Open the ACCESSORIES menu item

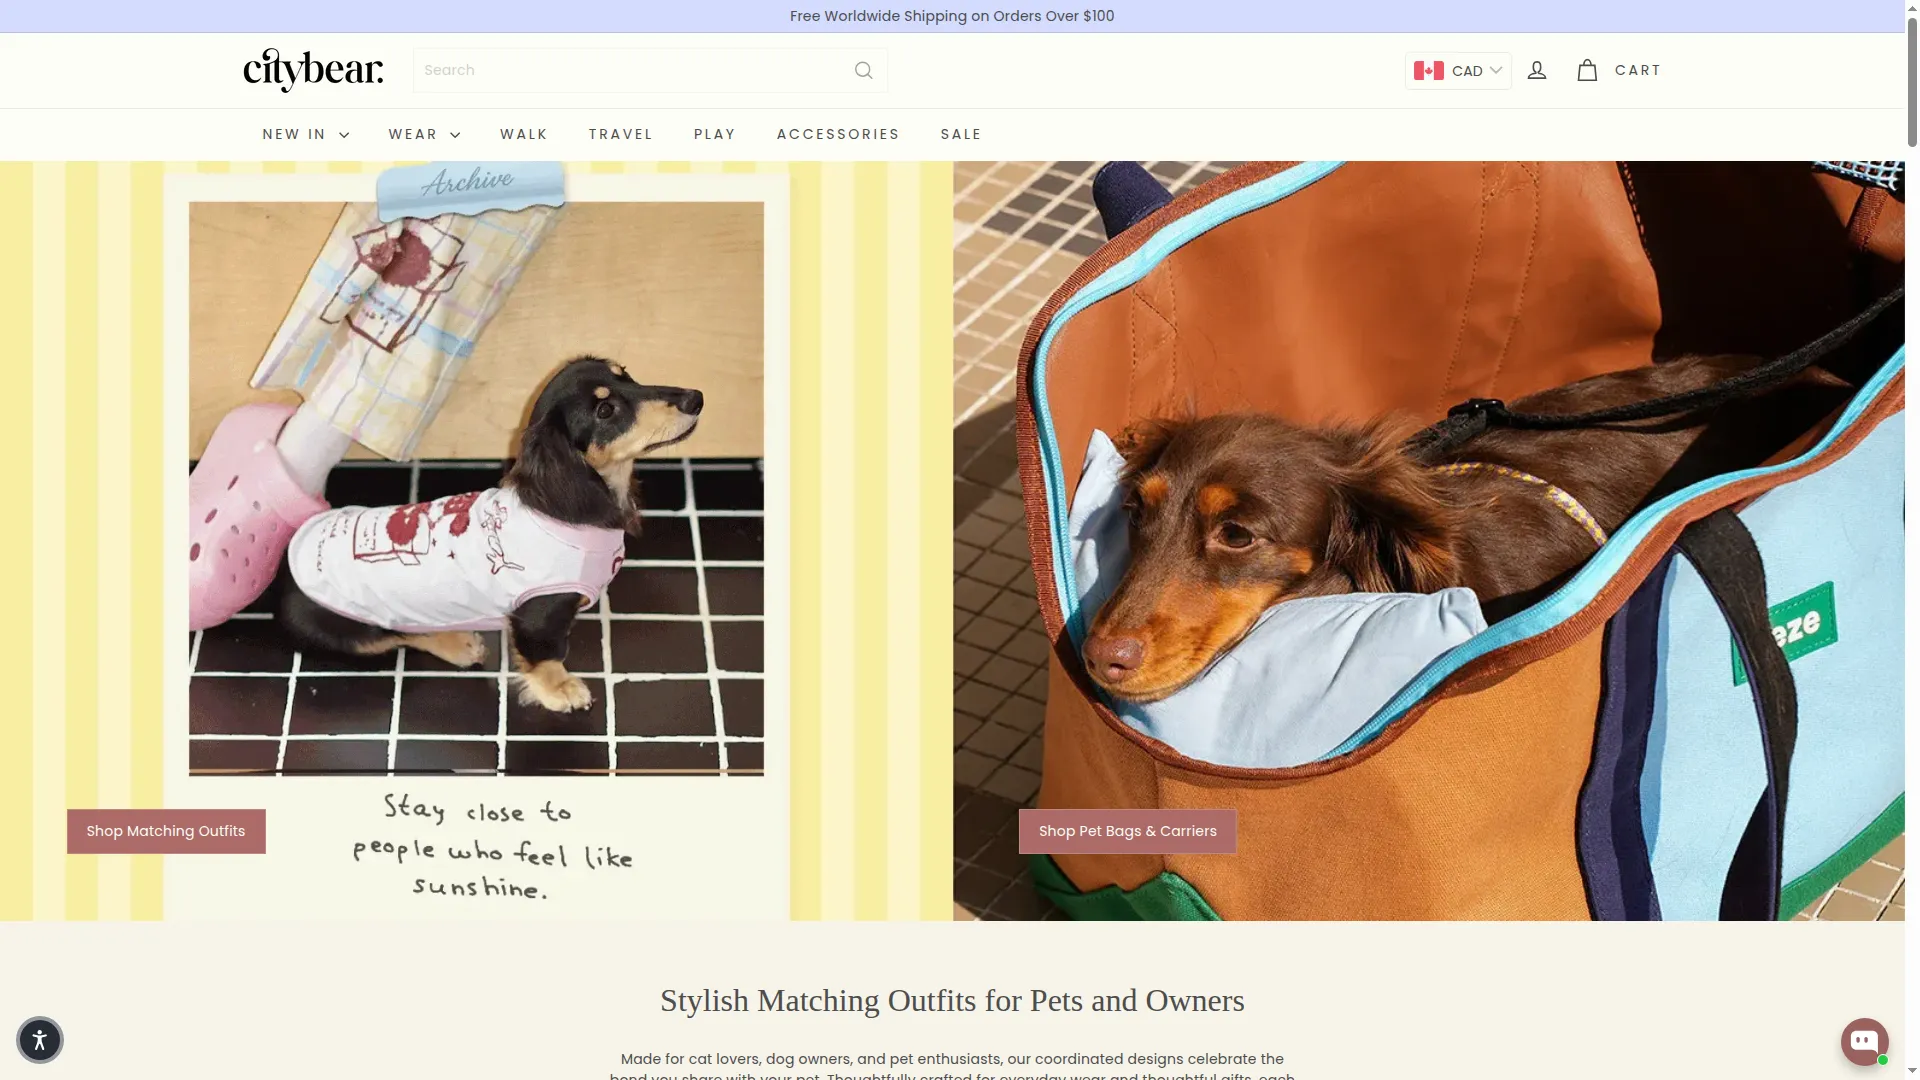tap(838, 134)
